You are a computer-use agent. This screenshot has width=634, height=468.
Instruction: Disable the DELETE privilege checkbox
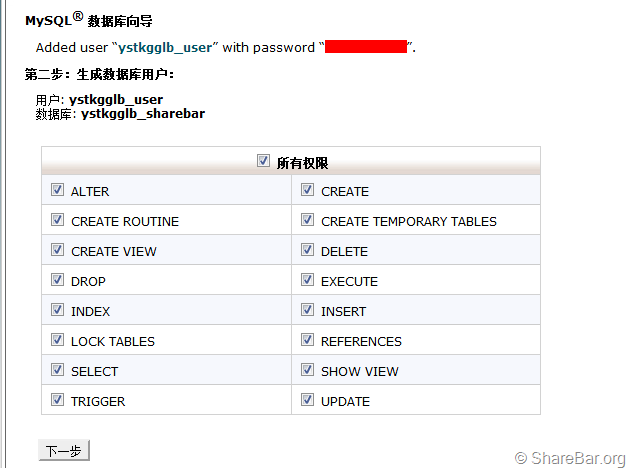(x=307, y=250)
